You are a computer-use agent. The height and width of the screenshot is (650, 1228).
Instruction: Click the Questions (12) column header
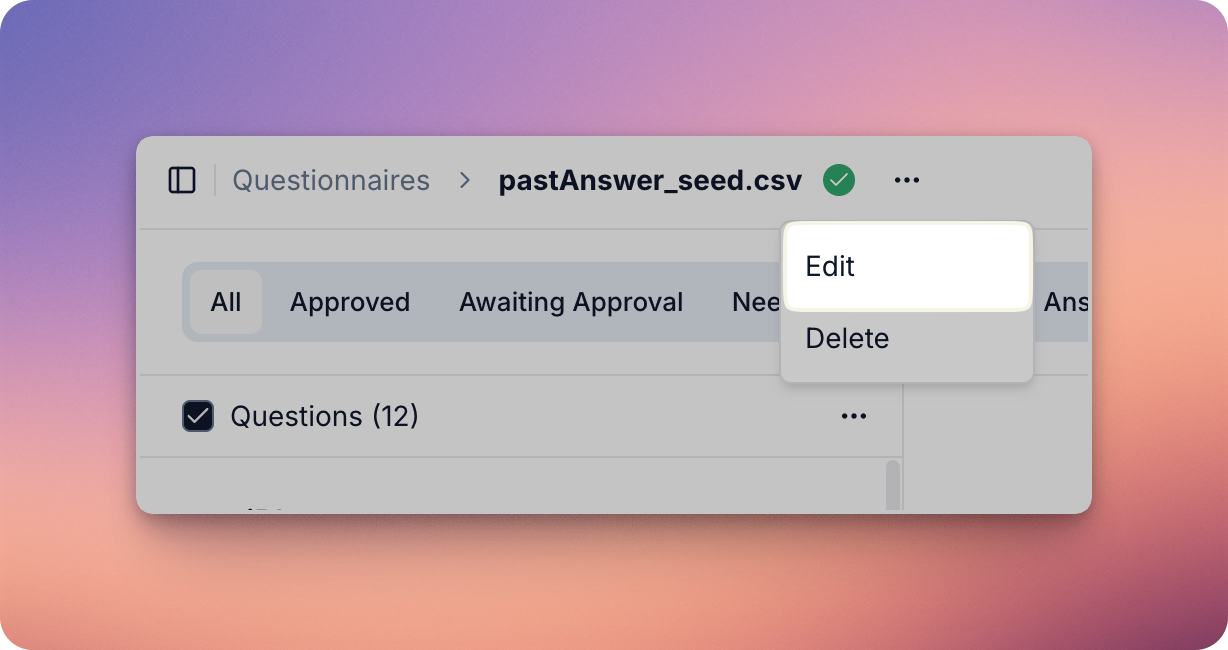coord(324,416)
